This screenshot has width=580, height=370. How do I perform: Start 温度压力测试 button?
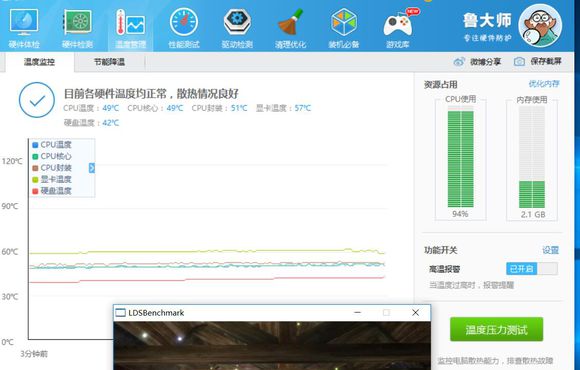point(496,329)
